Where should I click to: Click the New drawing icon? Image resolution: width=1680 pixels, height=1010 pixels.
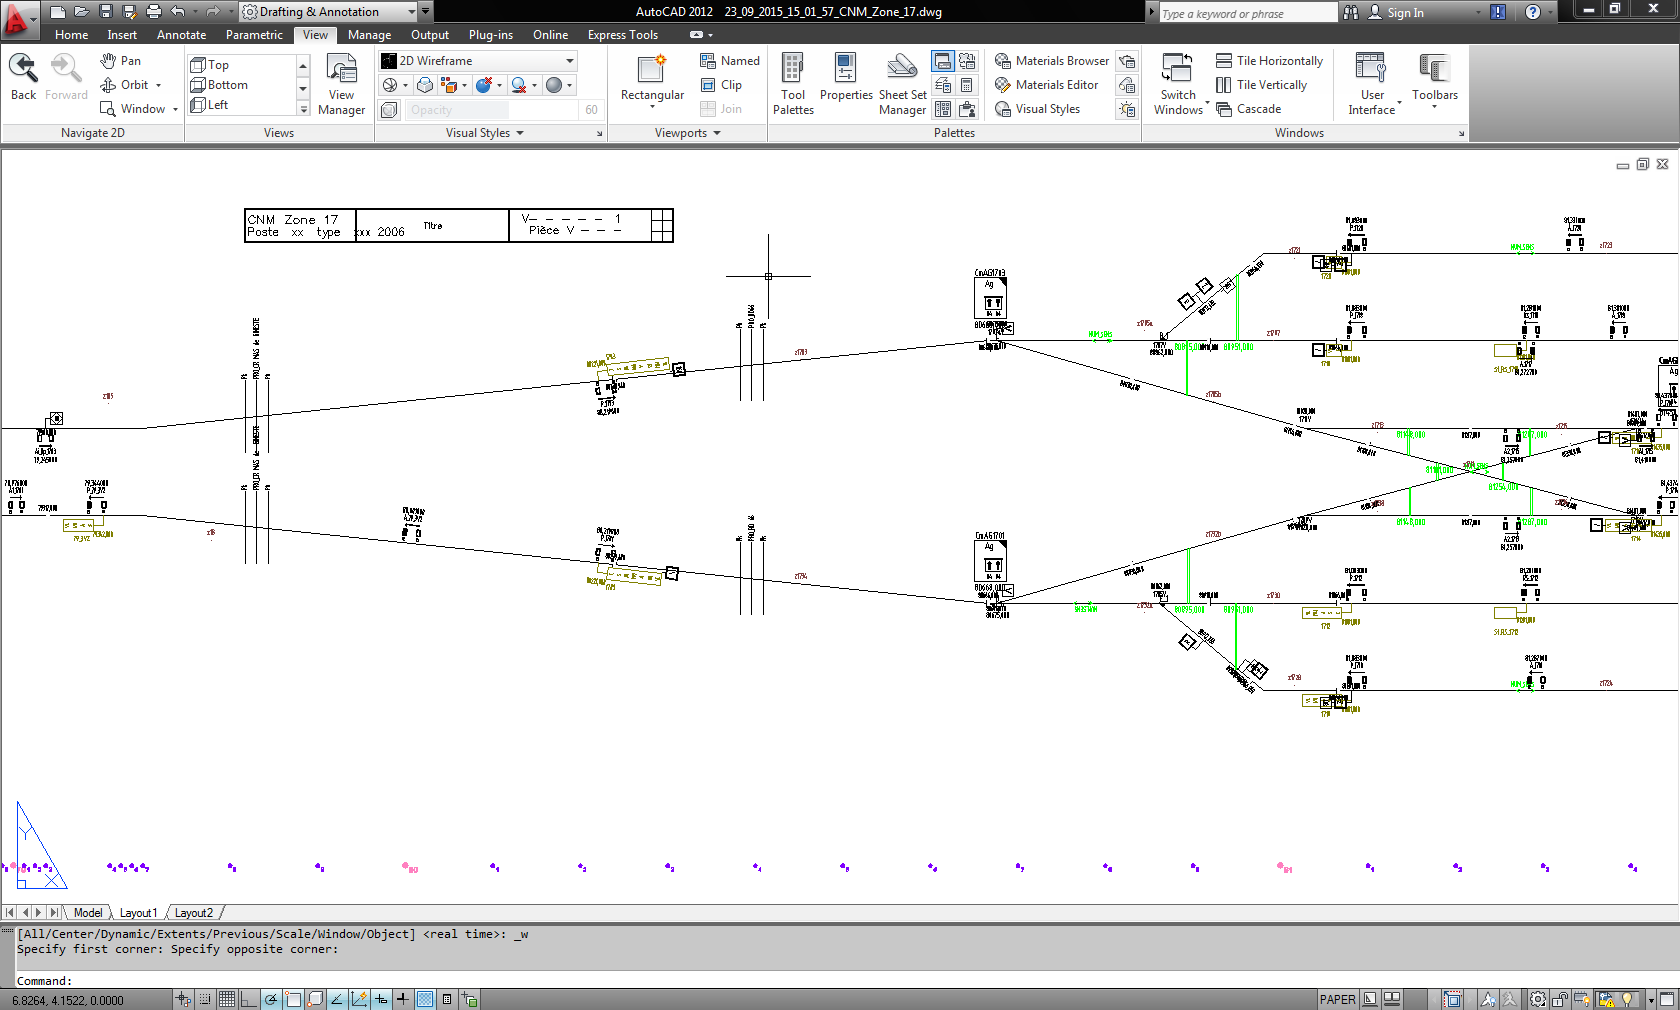pos(57,12)
